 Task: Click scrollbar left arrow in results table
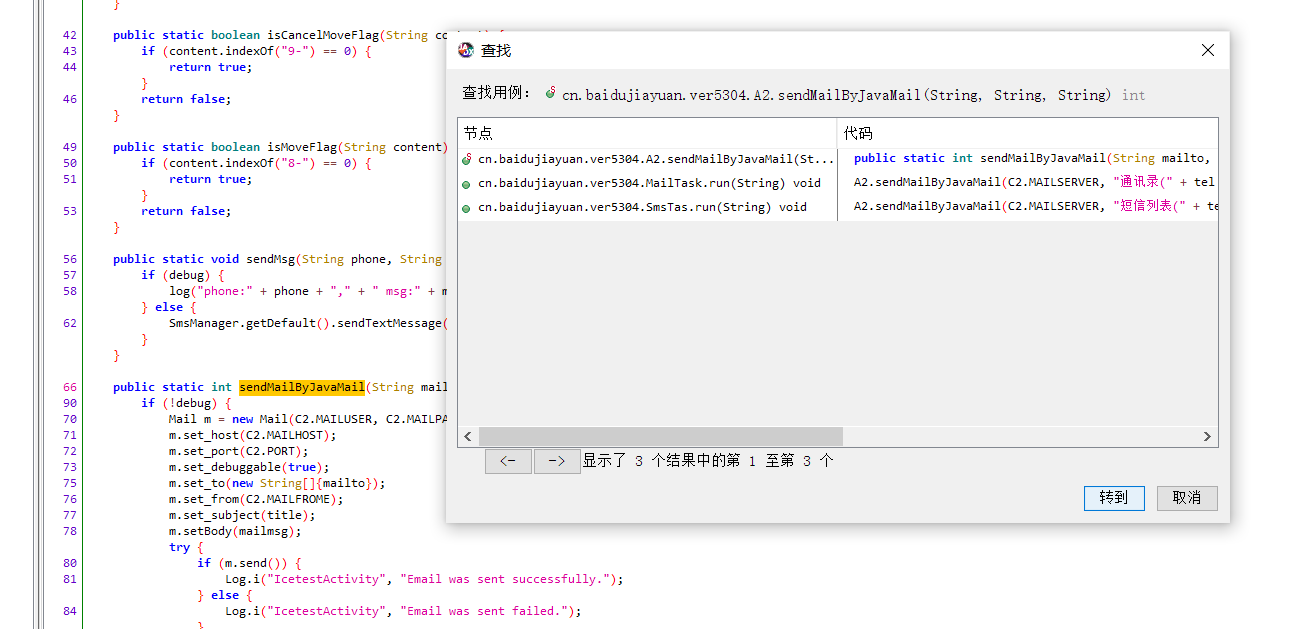point(468,437)
